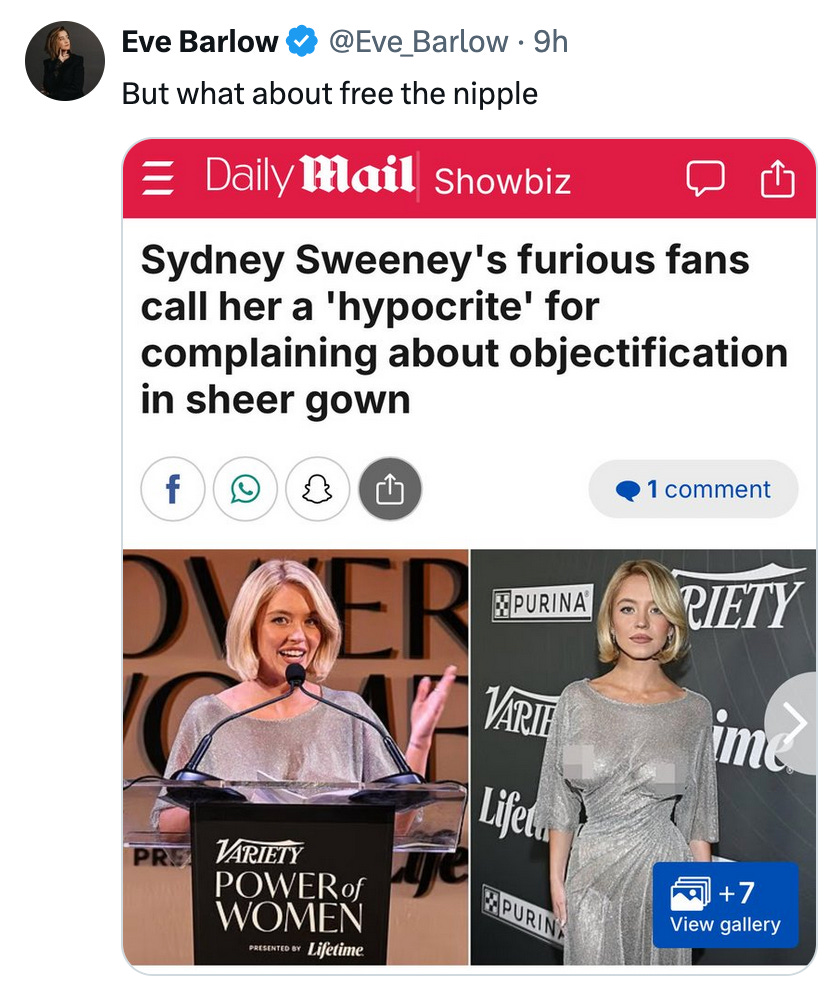Click View gallery +7 button

coord(726,905)
